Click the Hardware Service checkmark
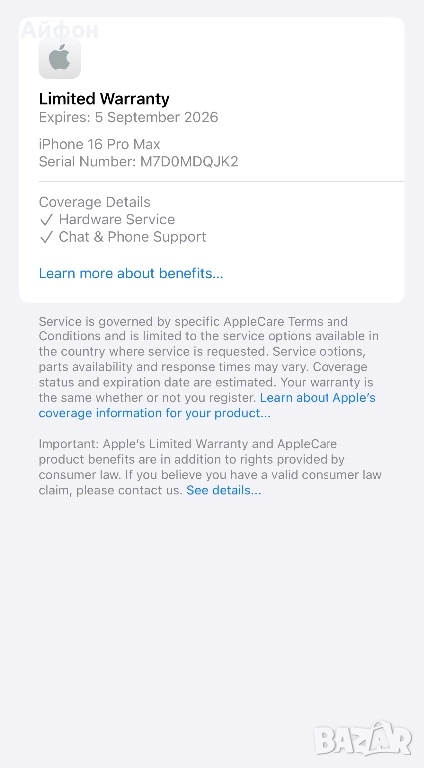The image size is (424, 768). [x=46, y=220]
